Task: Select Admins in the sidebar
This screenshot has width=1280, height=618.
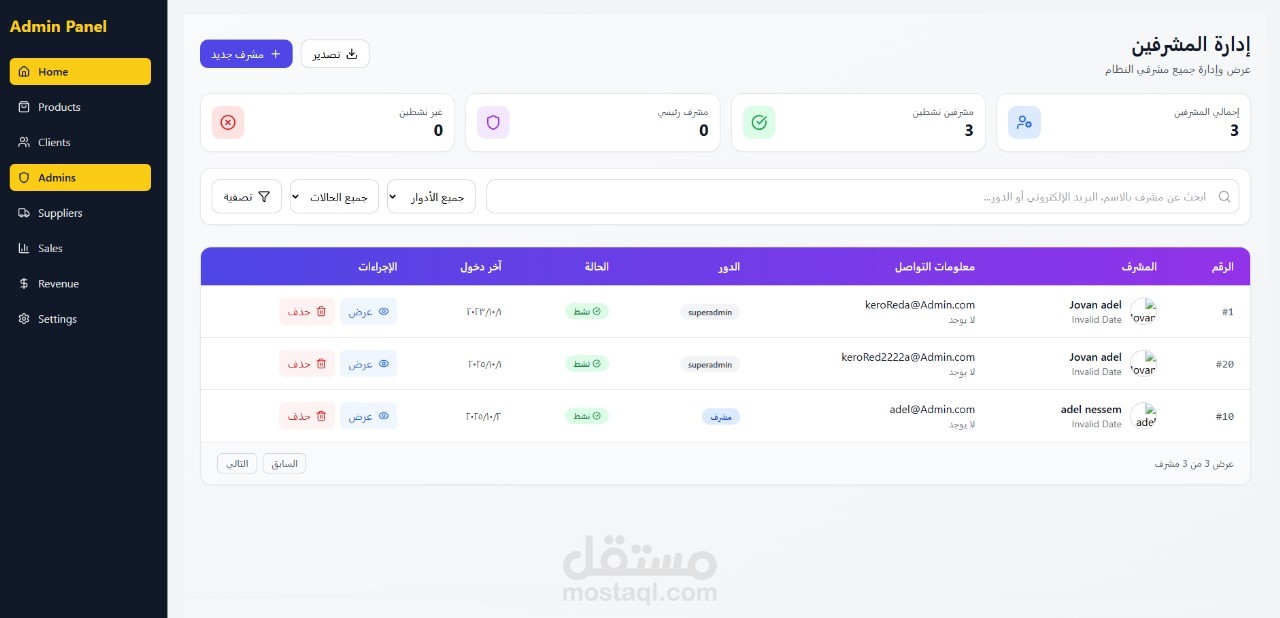Action: [x=80, y=177]
